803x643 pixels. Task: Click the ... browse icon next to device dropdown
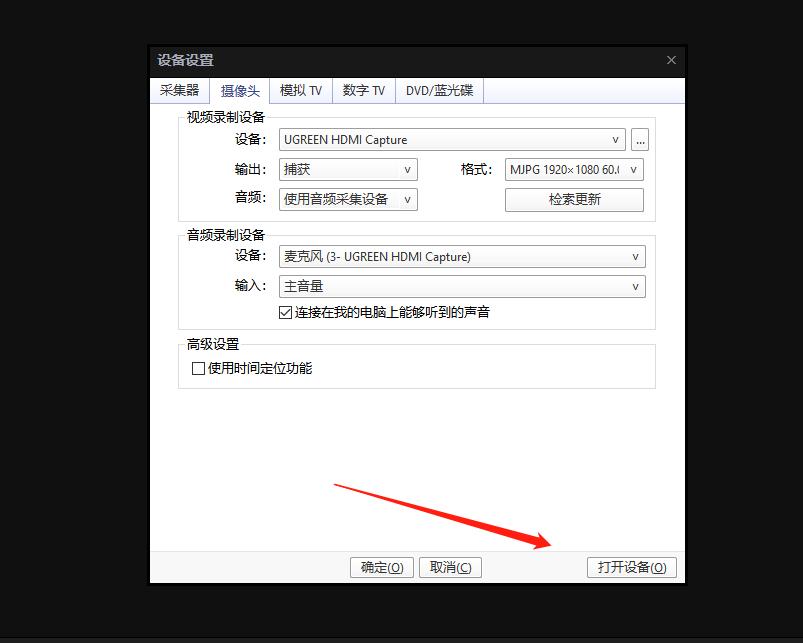(640, 139)
